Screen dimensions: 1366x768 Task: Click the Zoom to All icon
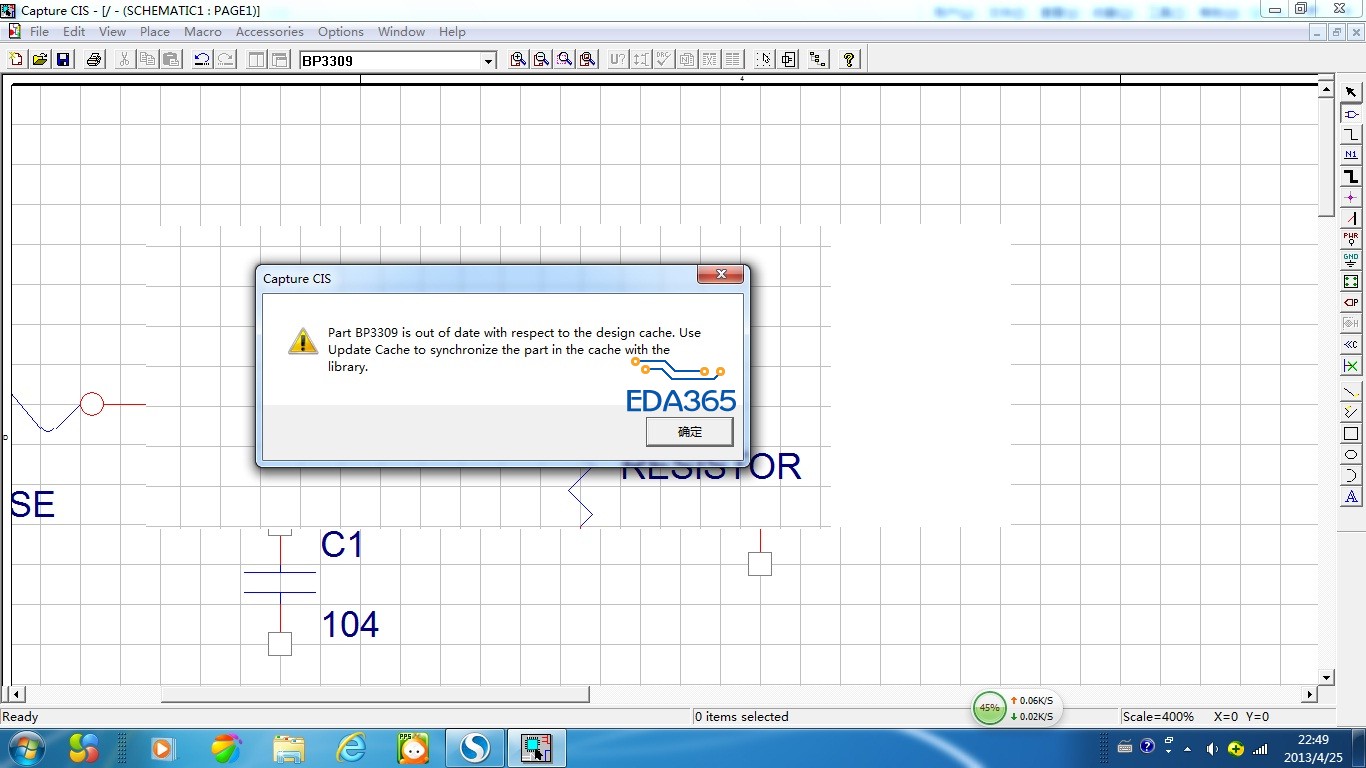(x=587, y=60)
